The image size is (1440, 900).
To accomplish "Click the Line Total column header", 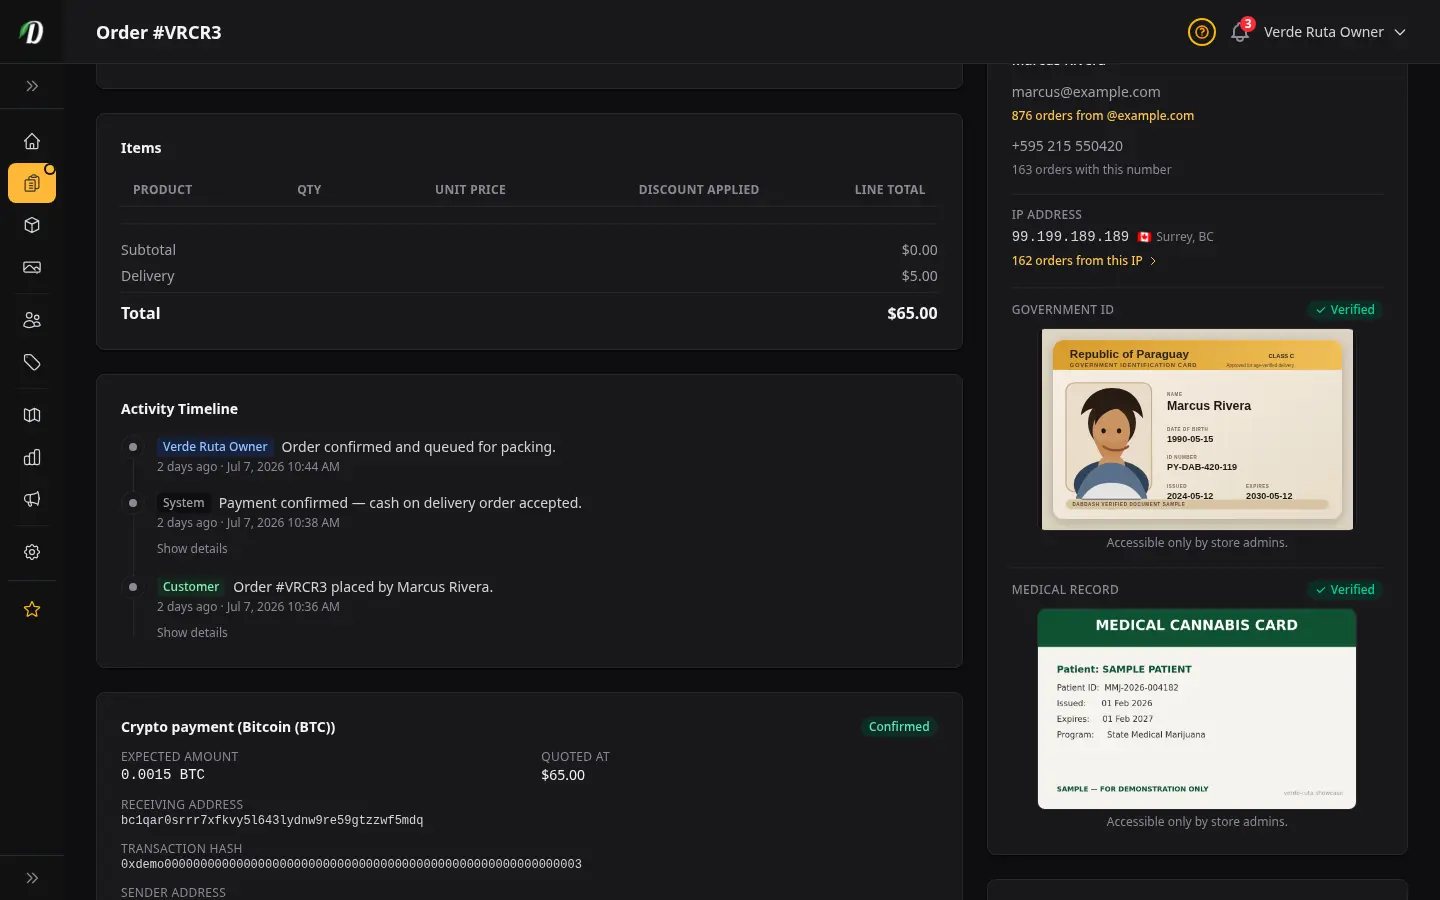I will pyautogui.click(x=890, y=190).
